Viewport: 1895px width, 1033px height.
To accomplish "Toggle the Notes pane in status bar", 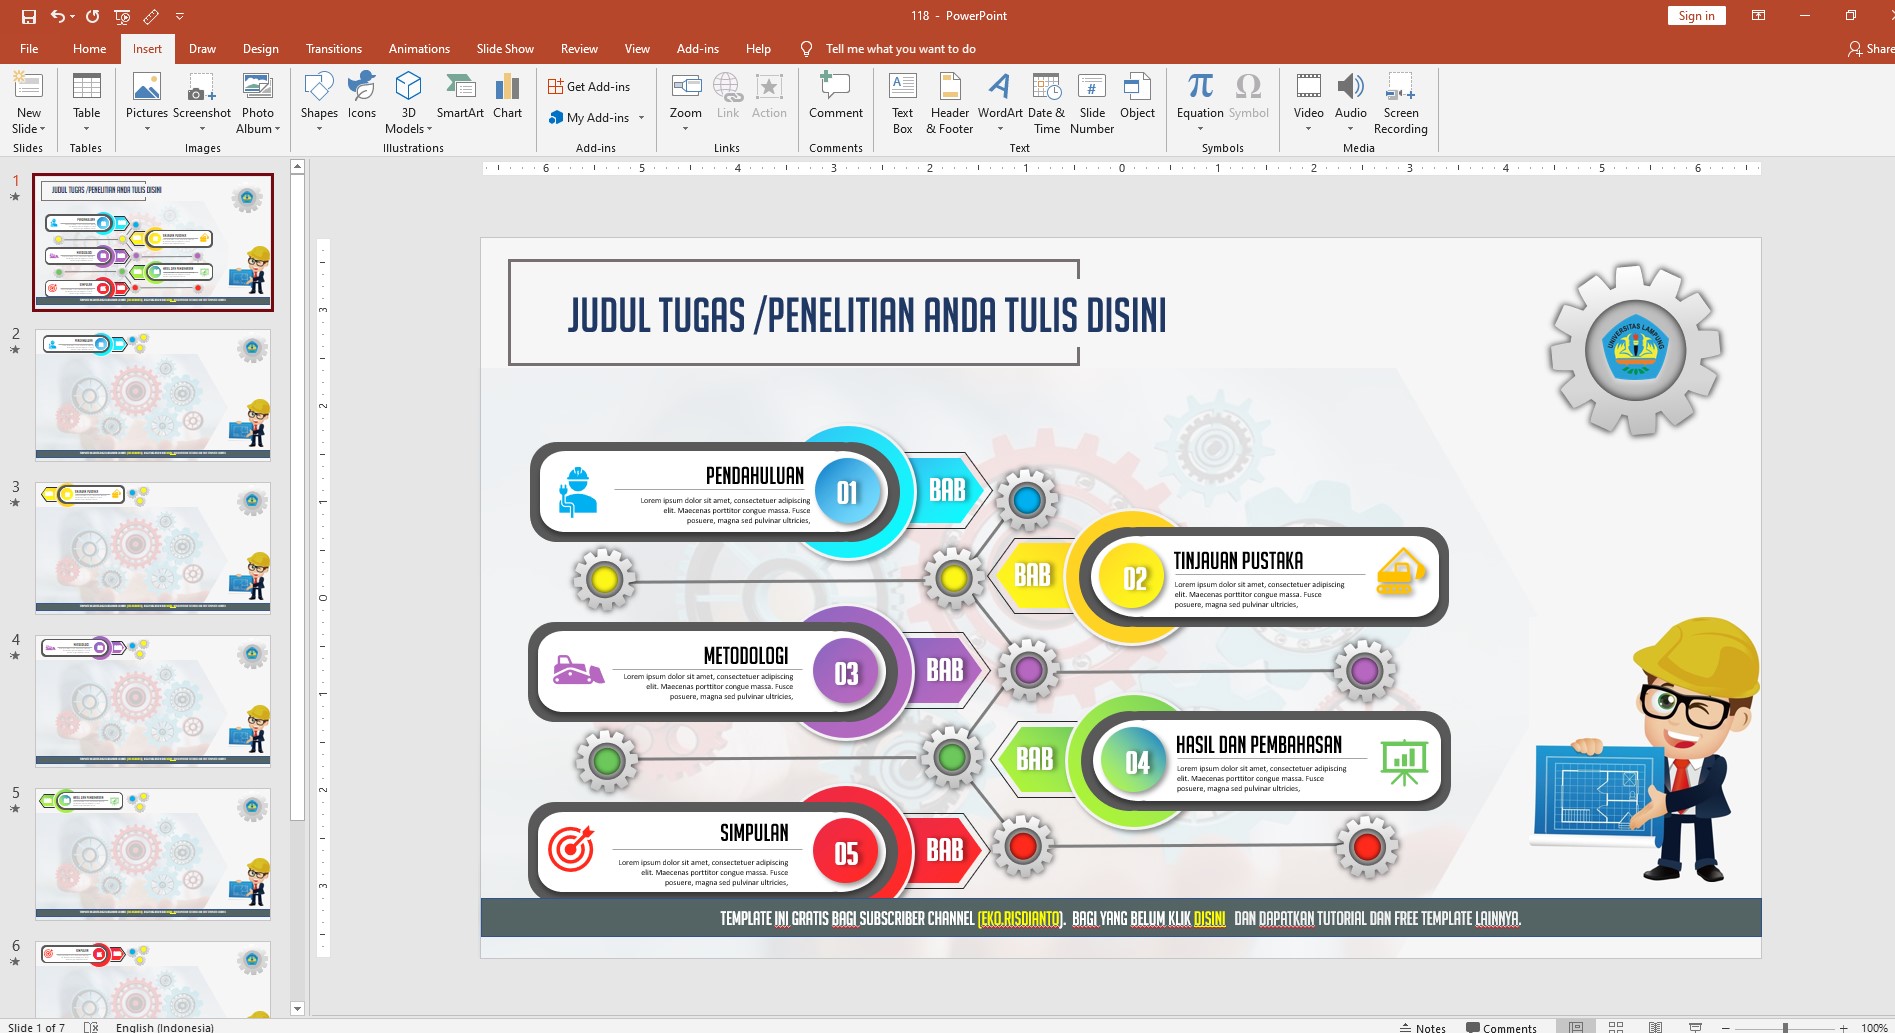I will point(1422,1027).
